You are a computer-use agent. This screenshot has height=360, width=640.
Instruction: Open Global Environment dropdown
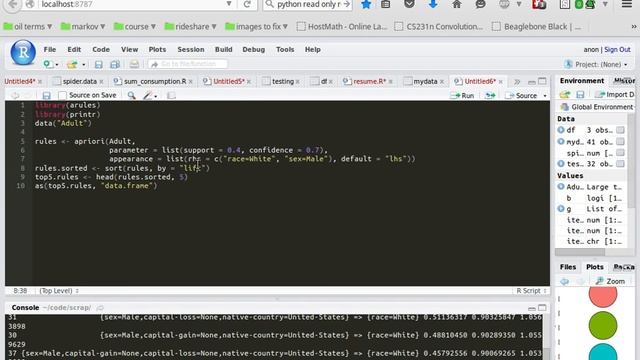coord(597,107)
